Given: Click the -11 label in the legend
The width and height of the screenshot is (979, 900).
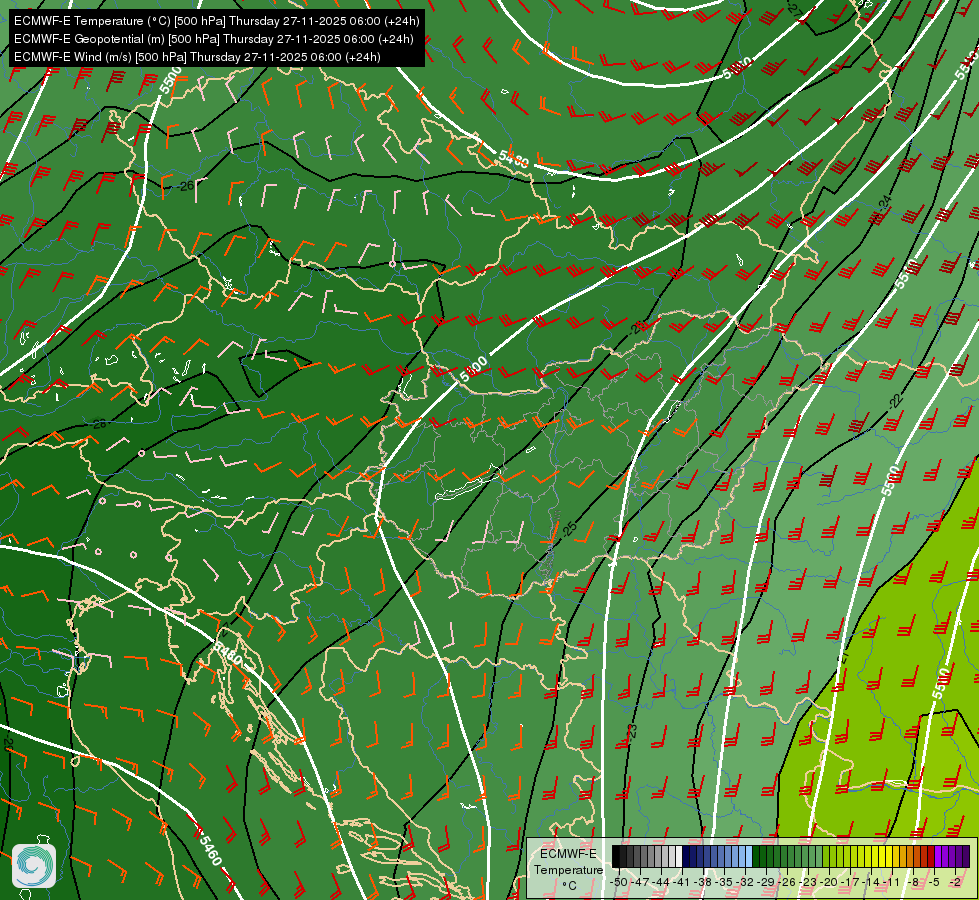Looking at the screenshot, I should pos(892,883).
